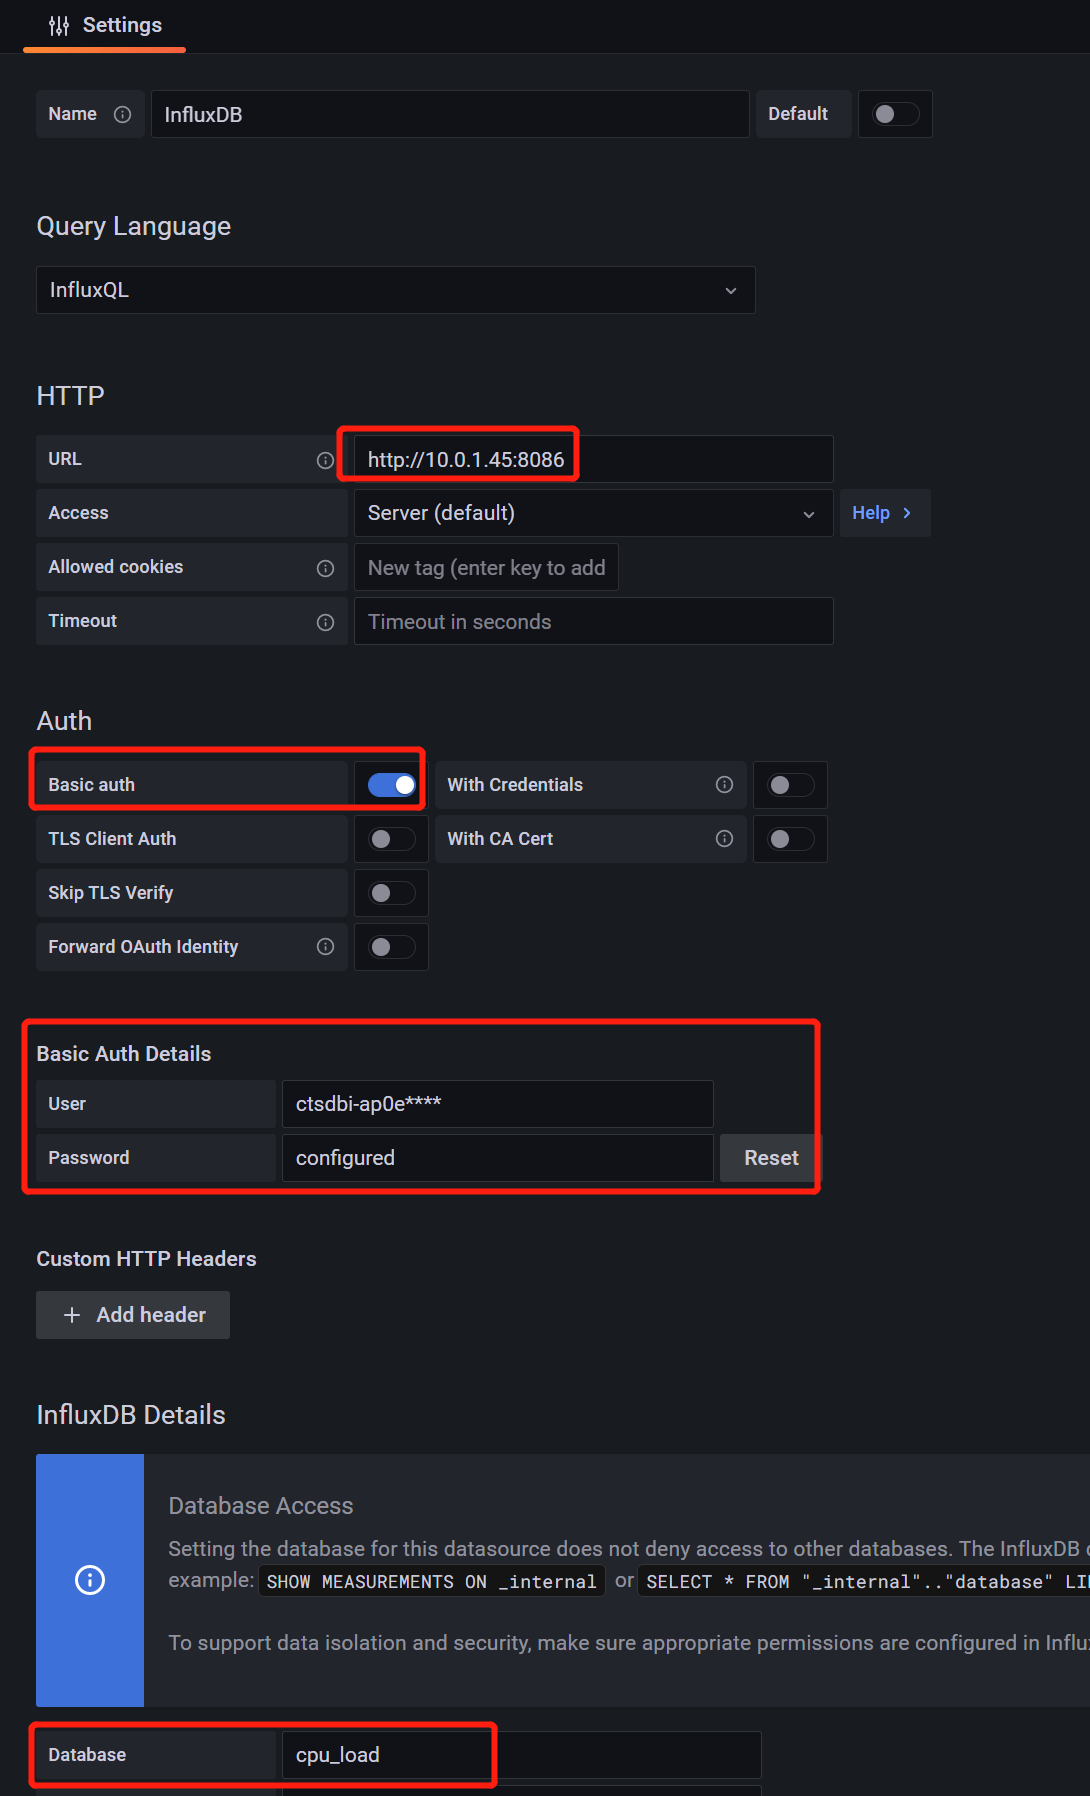Edit the URL field http://10.0.1.45:8086
This screenshot has height=1796, width=1090.
click(593, 459)
